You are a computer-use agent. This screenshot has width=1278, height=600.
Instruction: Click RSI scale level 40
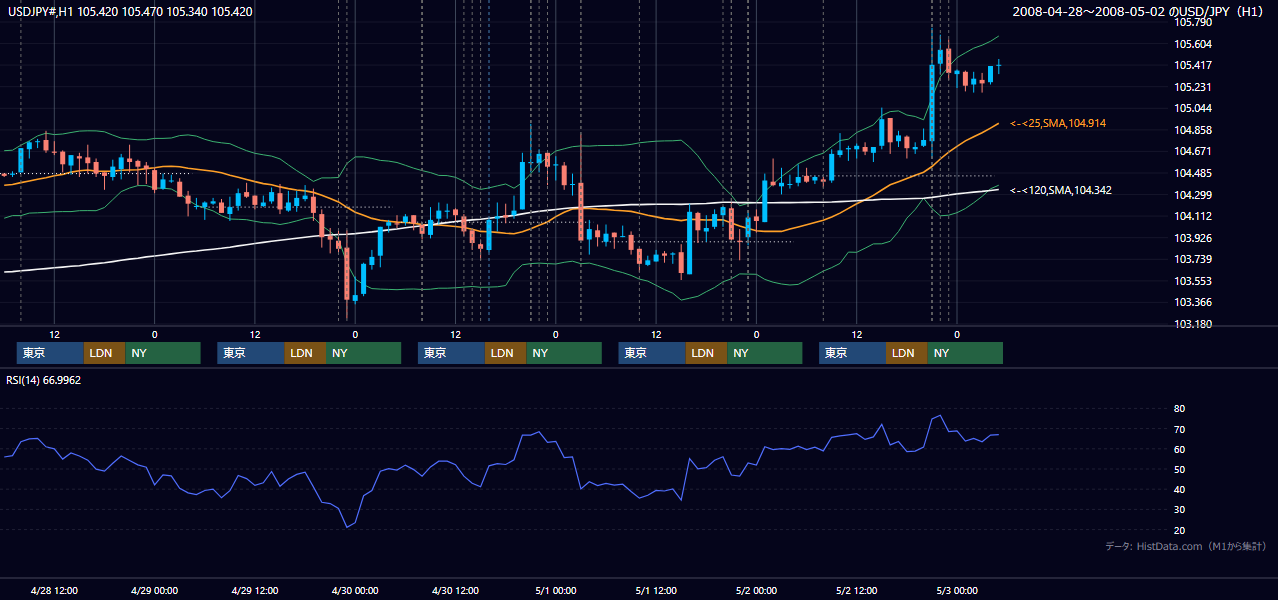pyautogui.click(x=1179, y=489)
